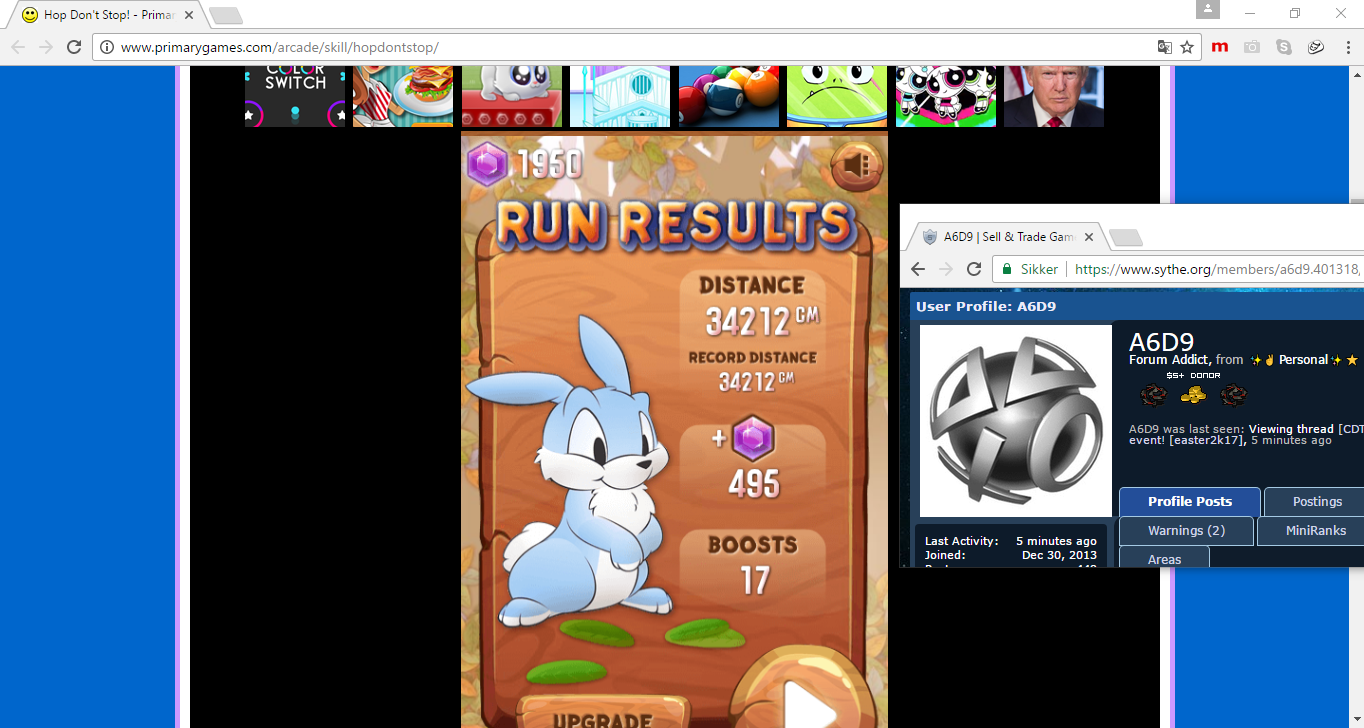Click the 'BOOSTS' count of 17

pos(754,580)
